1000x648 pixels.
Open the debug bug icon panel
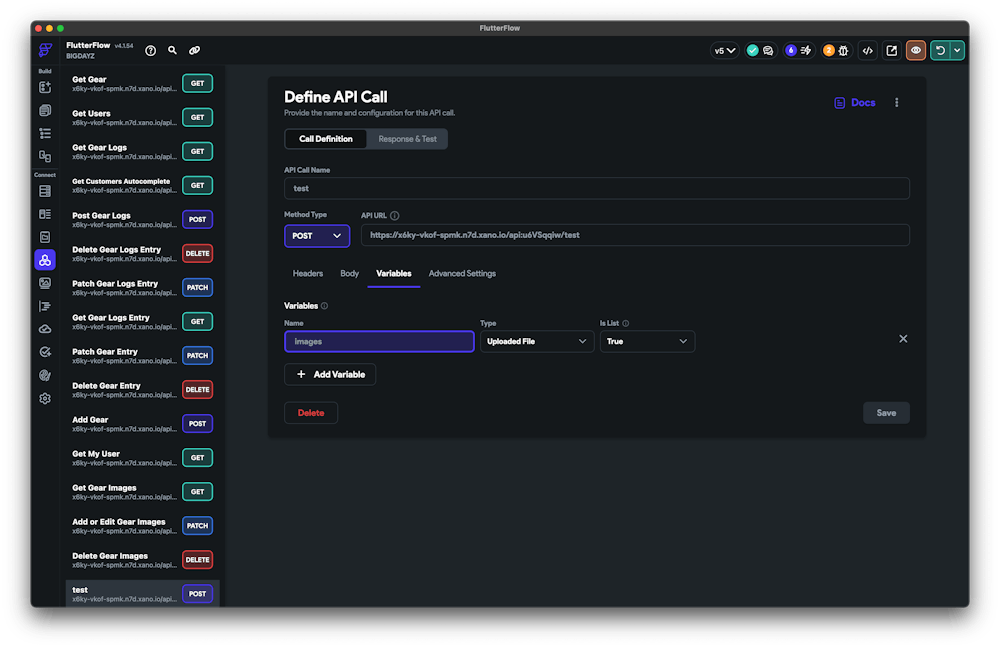coord(842,50)
